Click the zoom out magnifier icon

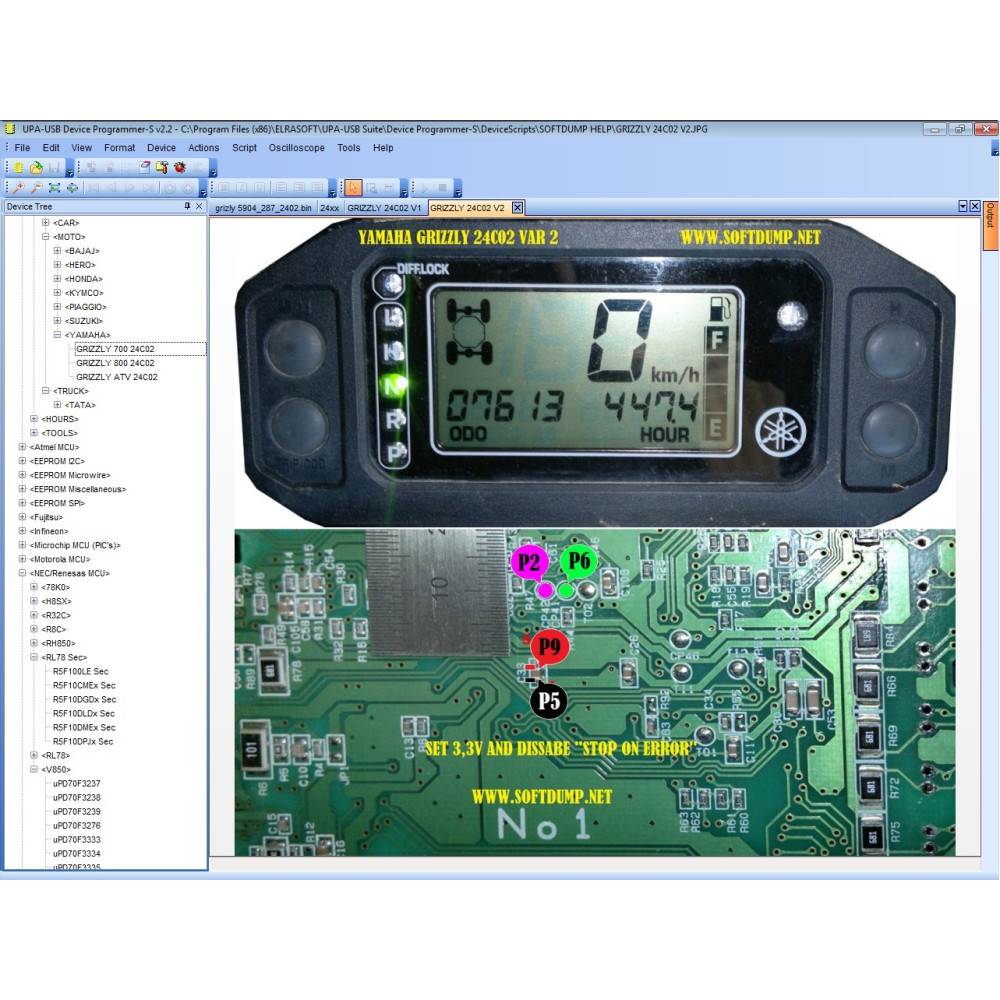[x=36, y=188]
